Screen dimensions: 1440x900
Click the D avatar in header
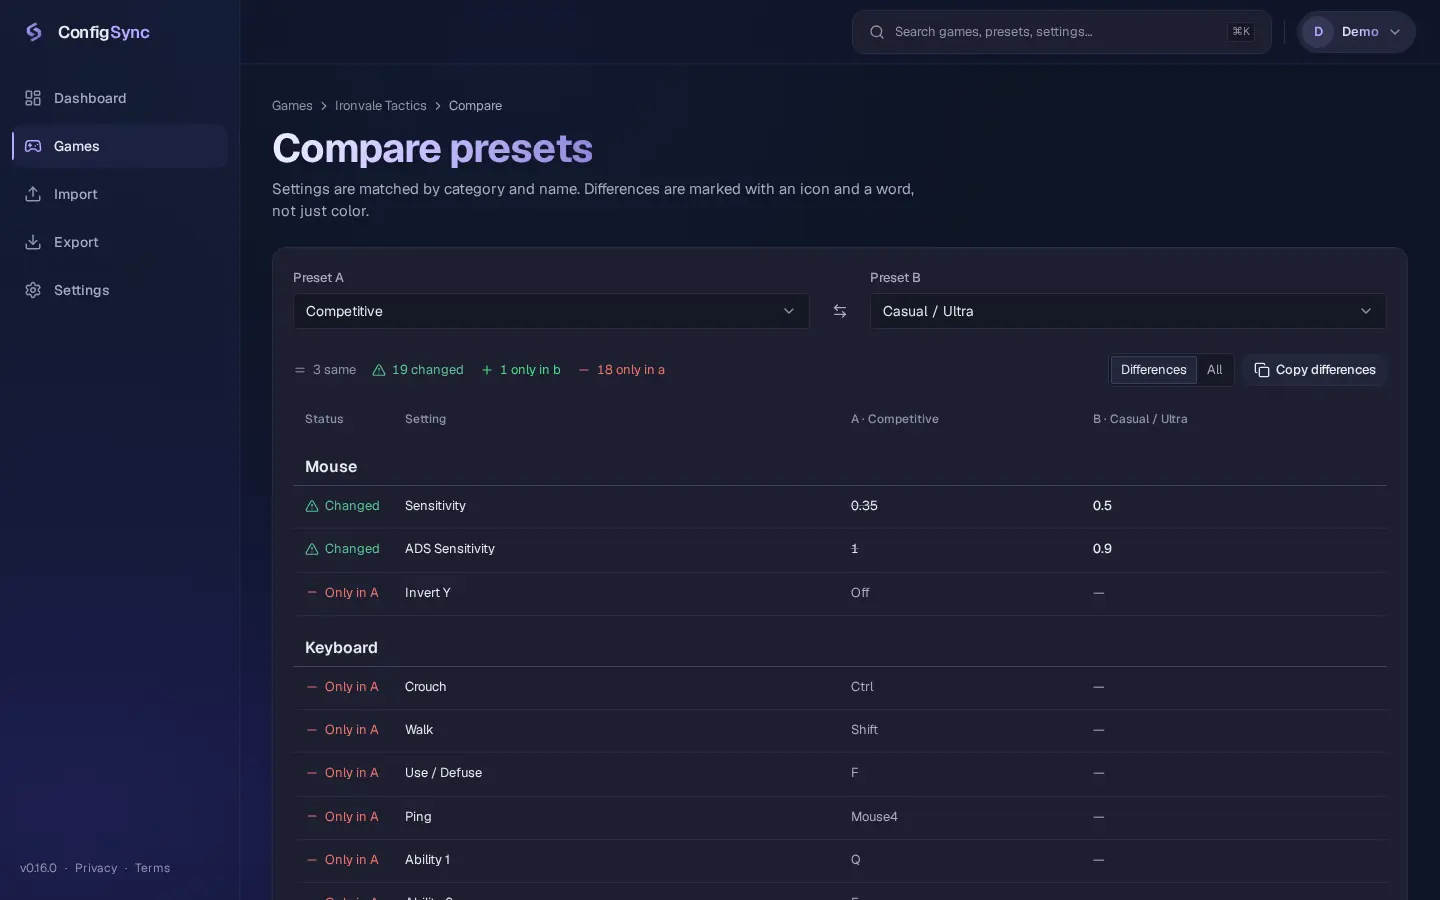pyautogui.click(x=1318, y=32)
